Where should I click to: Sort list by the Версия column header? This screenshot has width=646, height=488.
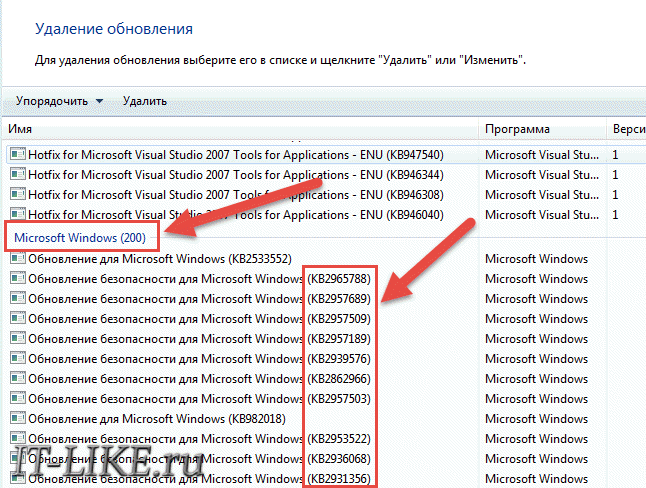626,129
